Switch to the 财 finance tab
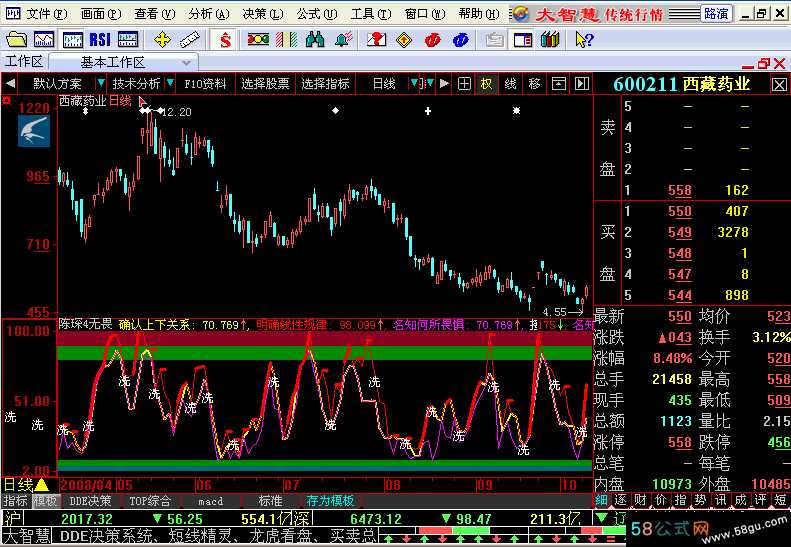The height and width of the screenshot is (547, 791). click(641, 500)
